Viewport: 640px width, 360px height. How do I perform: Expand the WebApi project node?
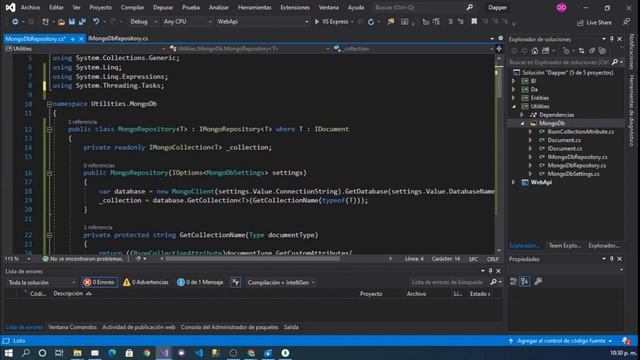(513, 182)
